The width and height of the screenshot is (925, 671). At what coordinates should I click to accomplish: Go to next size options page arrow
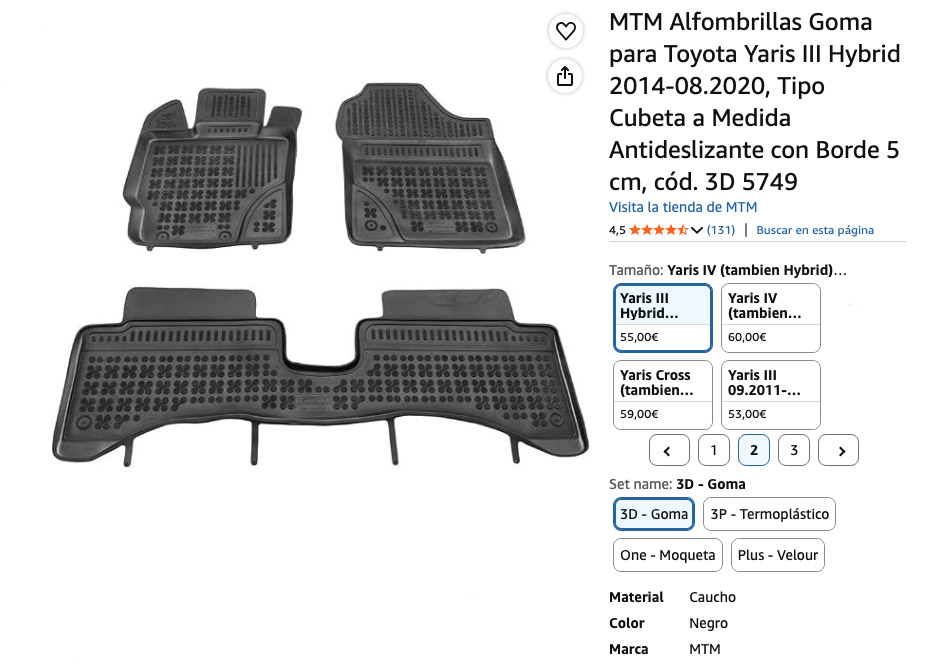pos(838,450)
